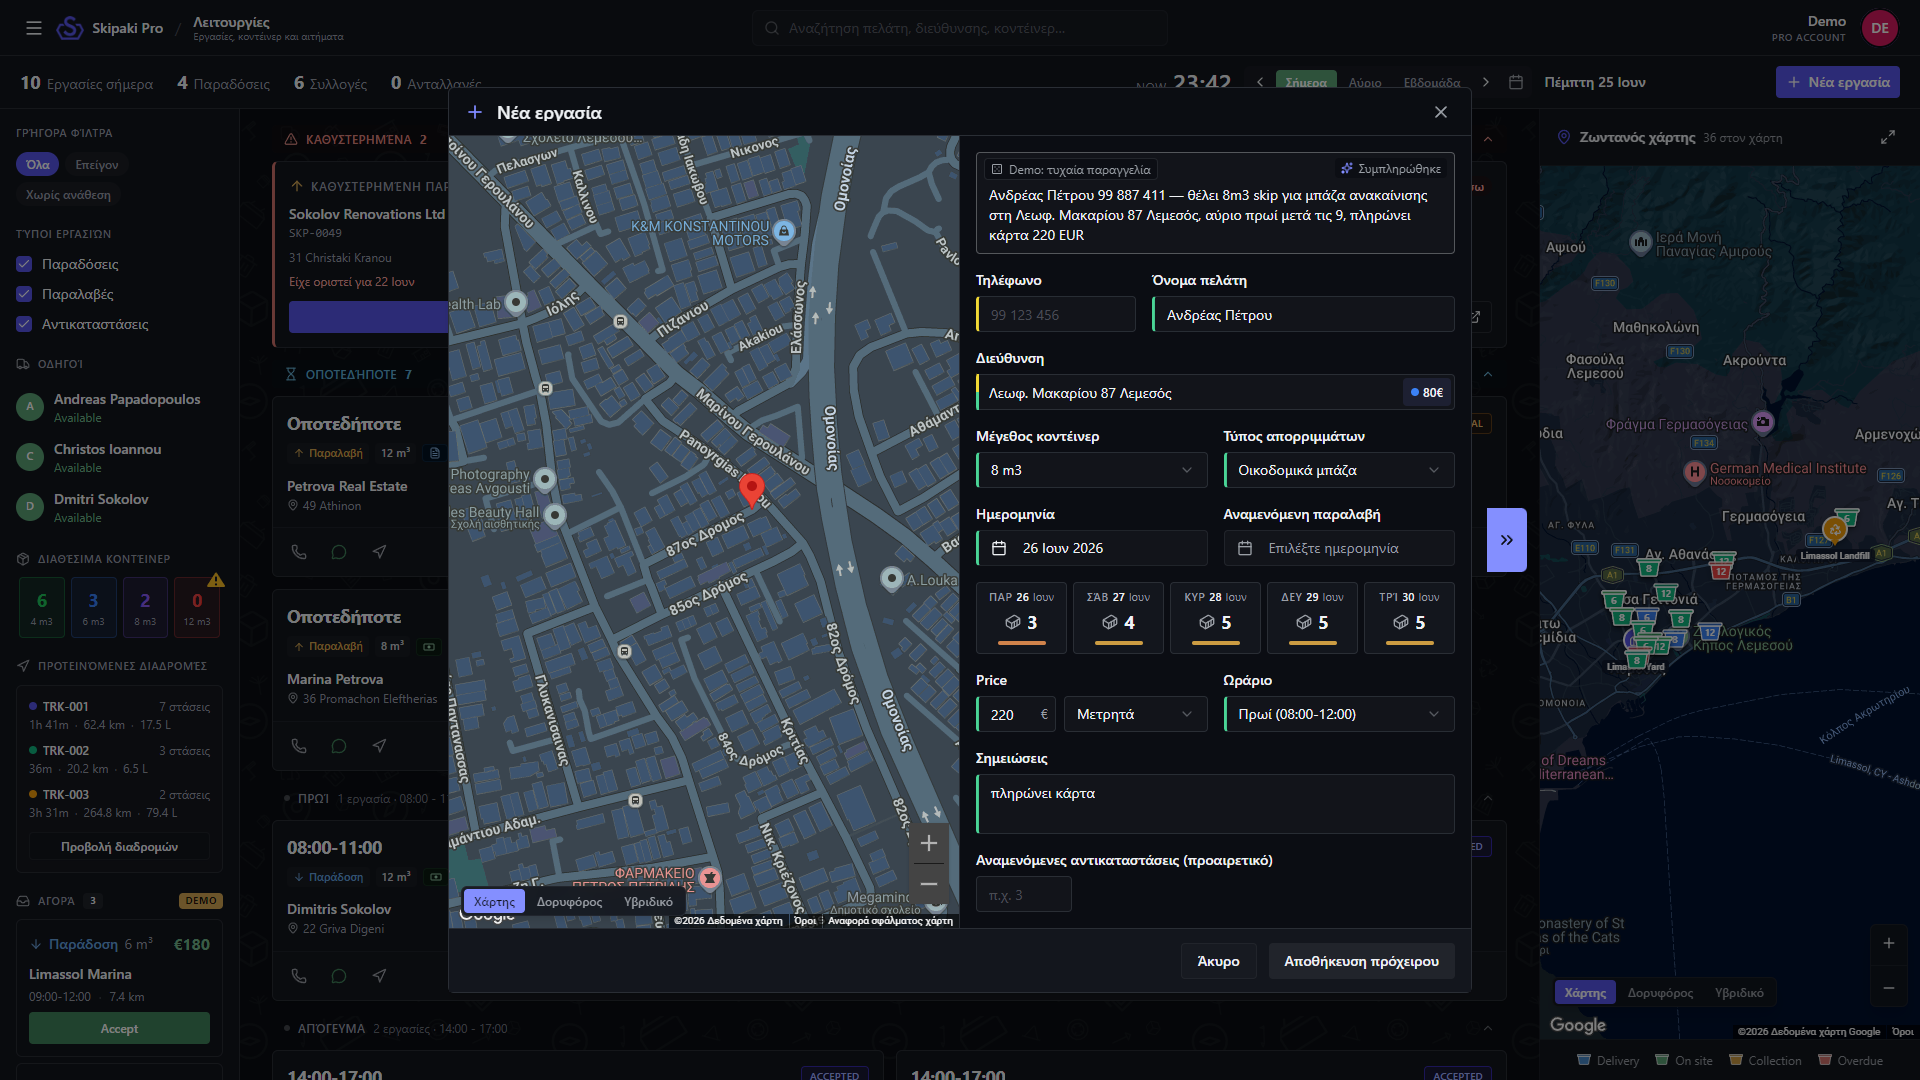Click the red location pin marker

point(751,490)
